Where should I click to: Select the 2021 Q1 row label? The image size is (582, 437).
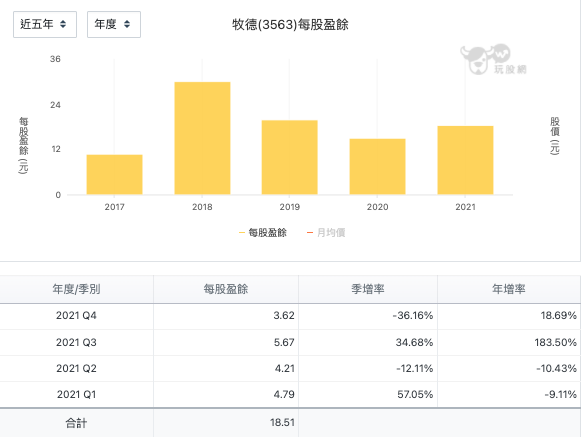tap(76, 394)
